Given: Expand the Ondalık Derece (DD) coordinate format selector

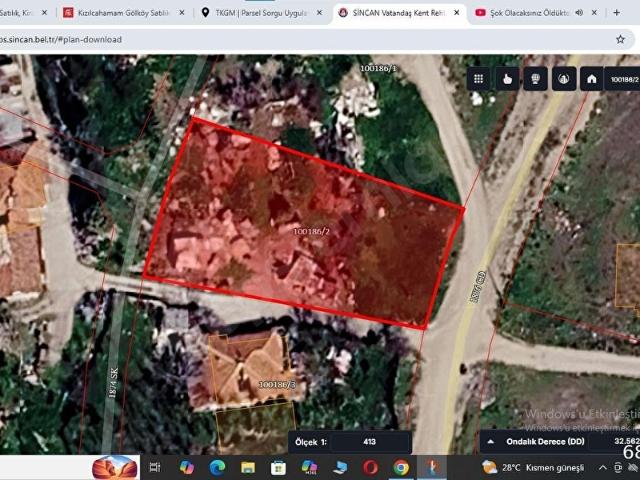Looking at the screenshot, I should [491, 442].
